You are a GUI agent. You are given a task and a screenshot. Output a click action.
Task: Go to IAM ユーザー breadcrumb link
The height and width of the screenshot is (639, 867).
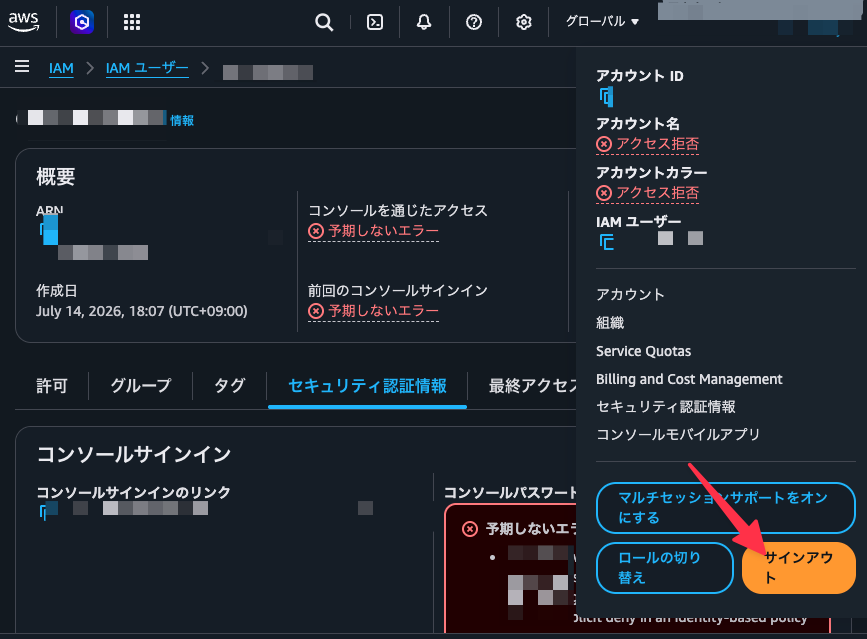[147, 68]
